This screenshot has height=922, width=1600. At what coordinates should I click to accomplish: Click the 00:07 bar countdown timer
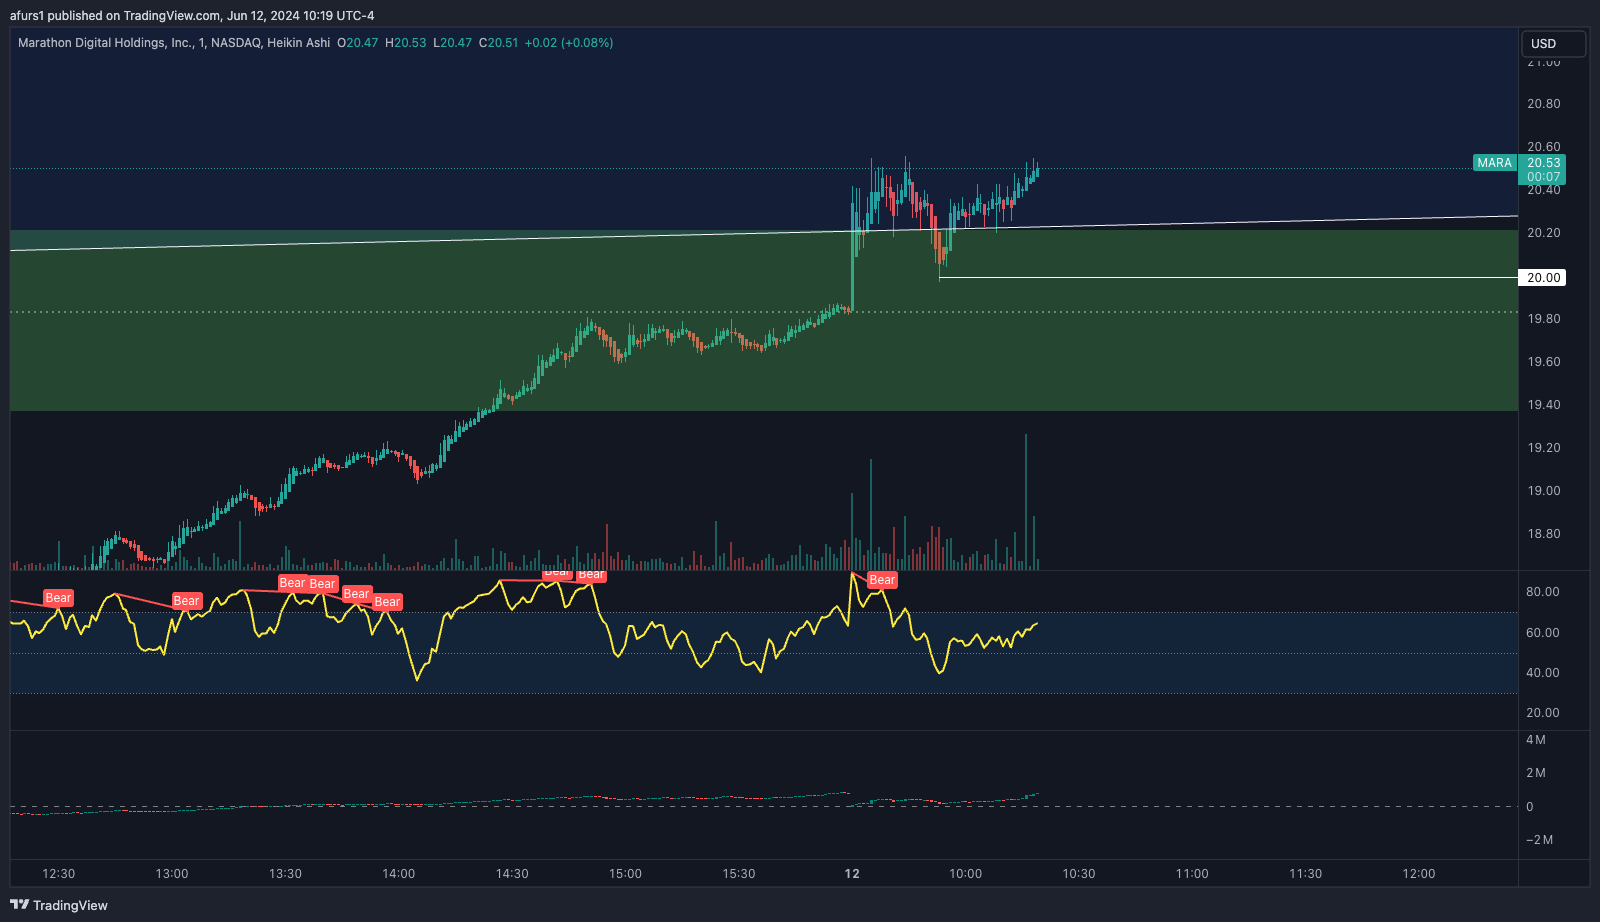pyautogui.click(x=1543, y=177)
